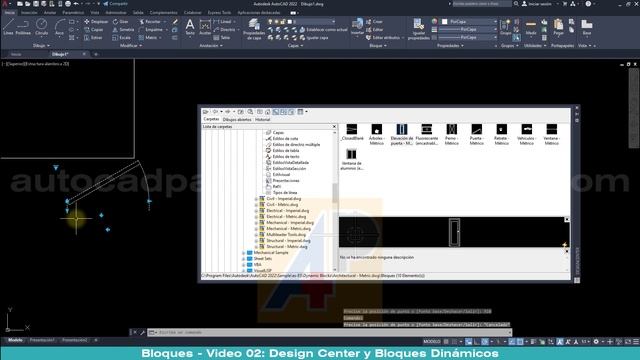640x360 pixels.
Task: Expand the Capas panel
Action: pos(296,46)
